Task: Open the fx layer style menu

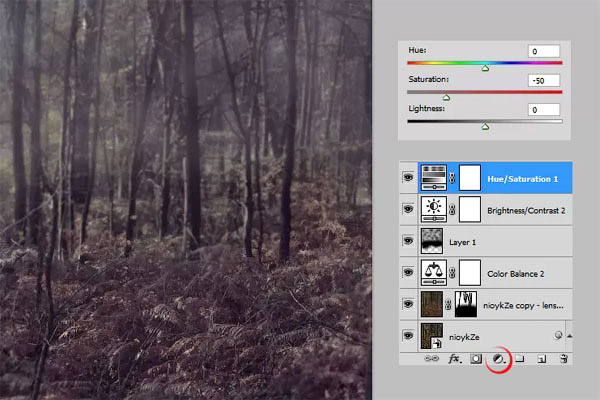Action: coord(455,359)
